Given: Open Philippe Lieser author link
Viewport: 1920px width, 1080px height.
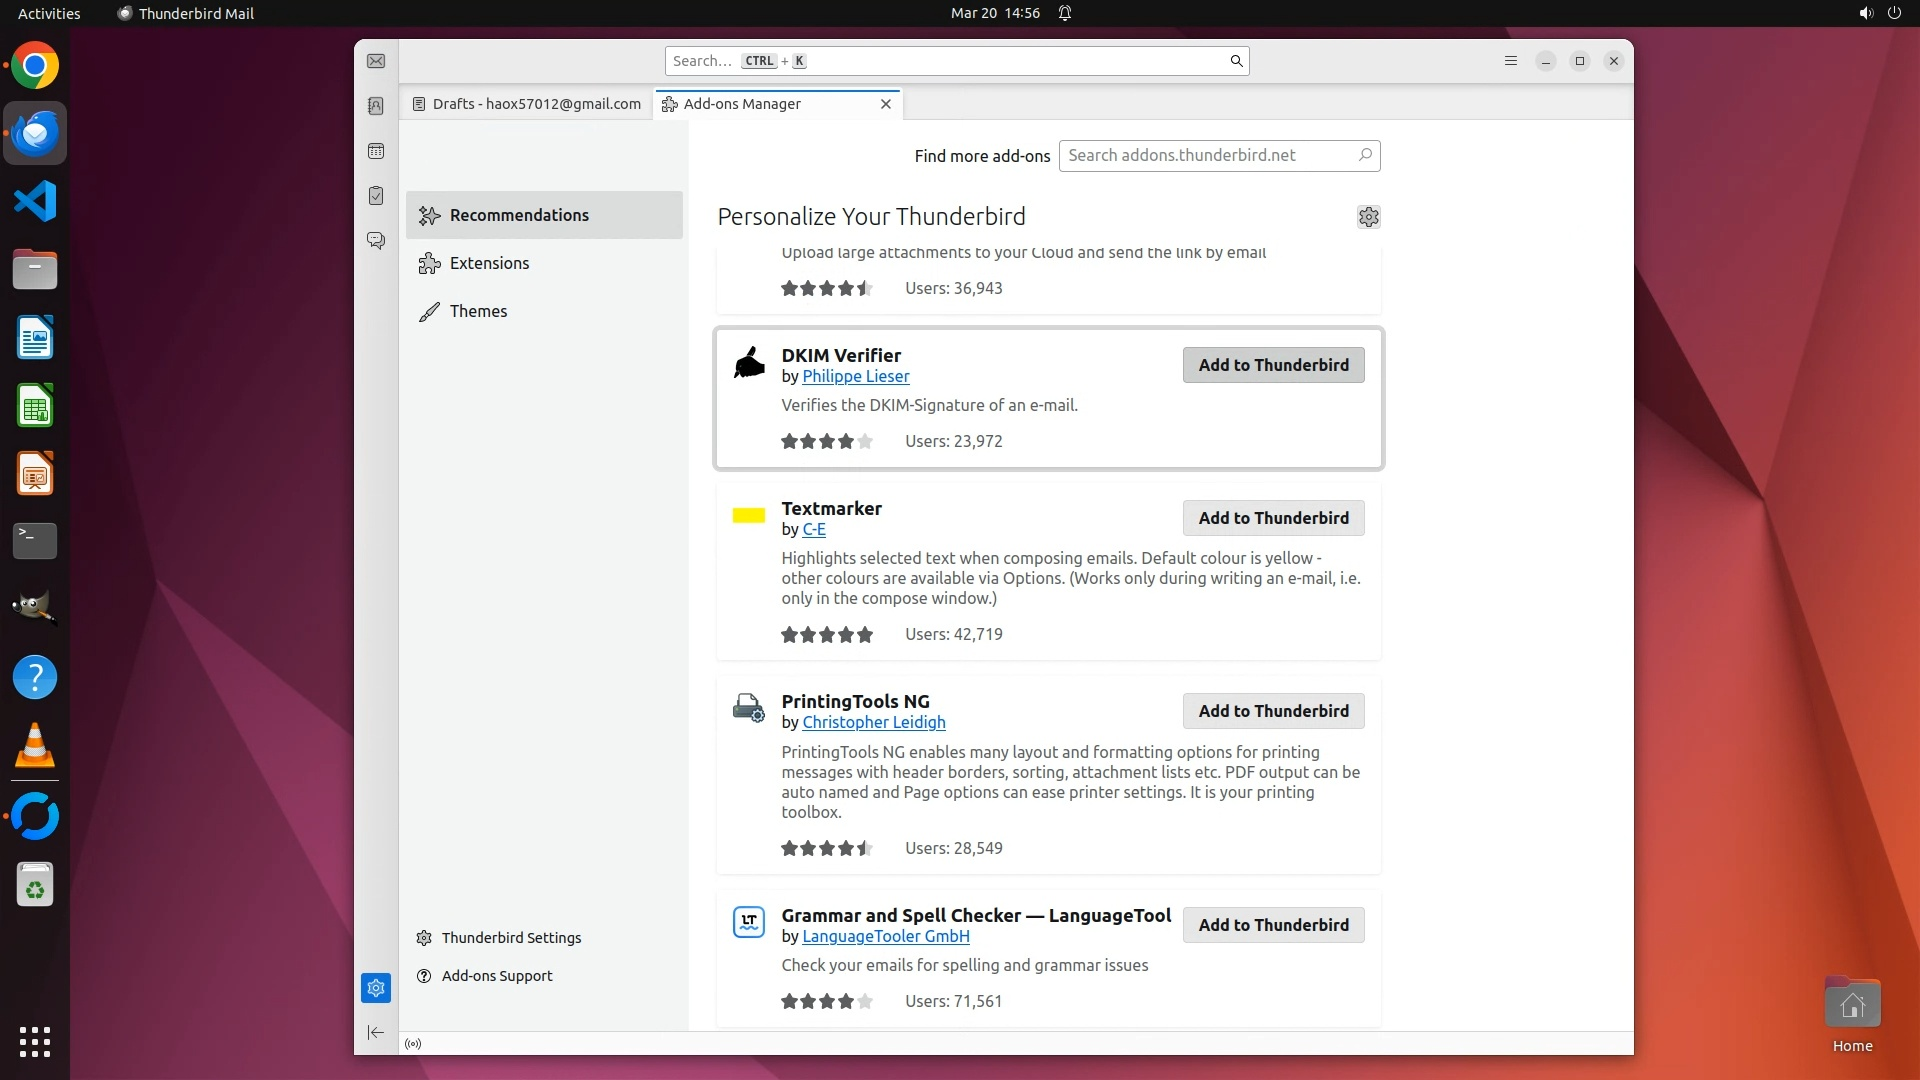Looking at the screenshot, I should pyautogui.click(x=855, y=377).
